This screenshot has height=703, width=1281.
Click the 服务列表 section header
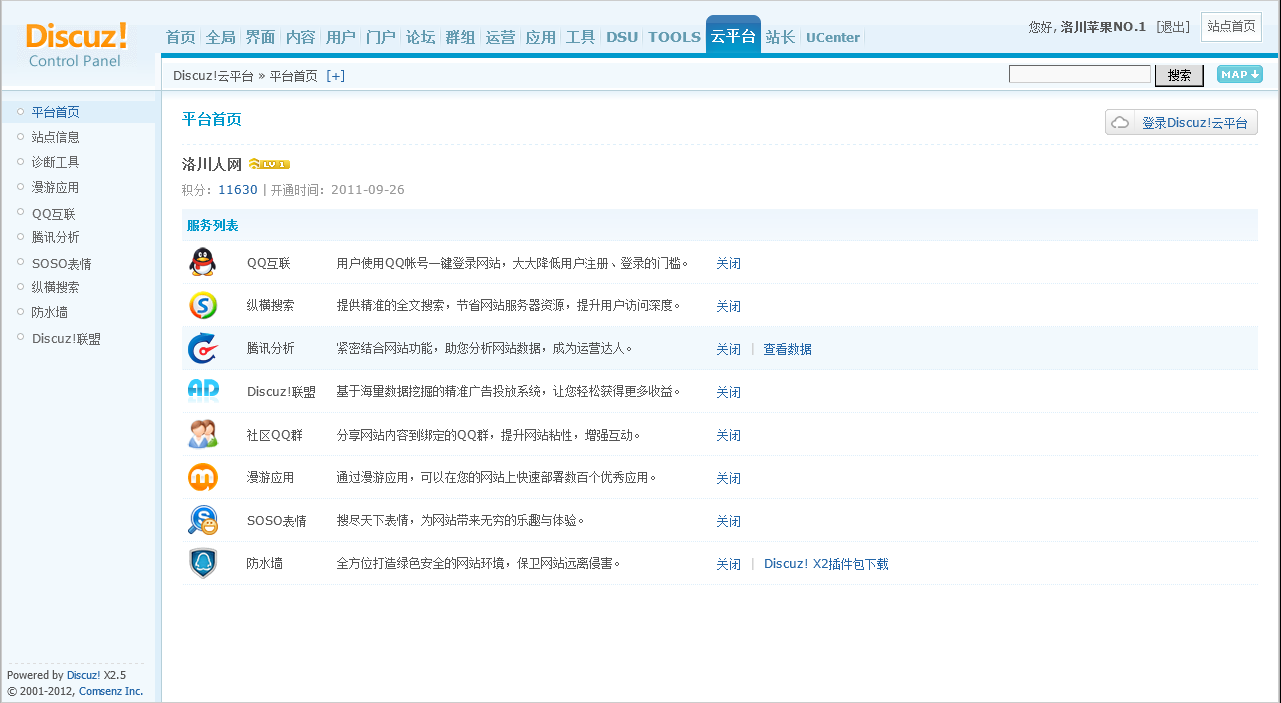tap(212, 226)
